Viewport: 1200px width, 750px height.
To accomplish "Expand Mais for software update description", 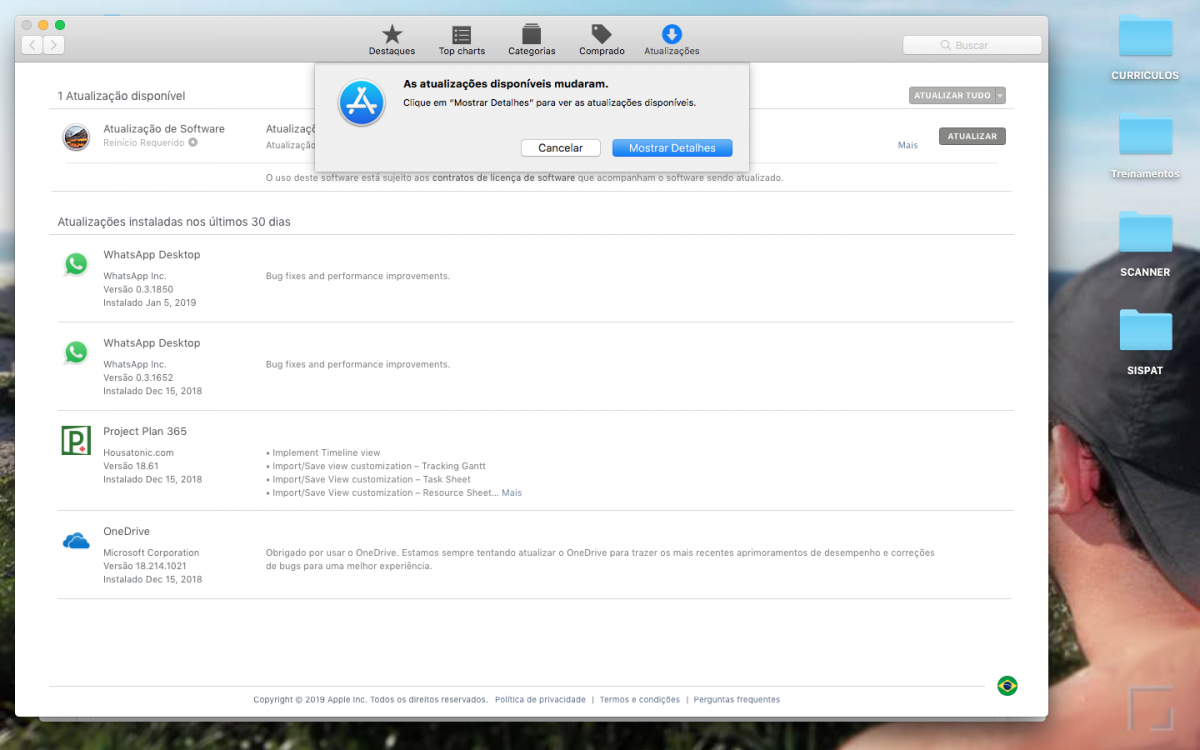I will point(907,145).
